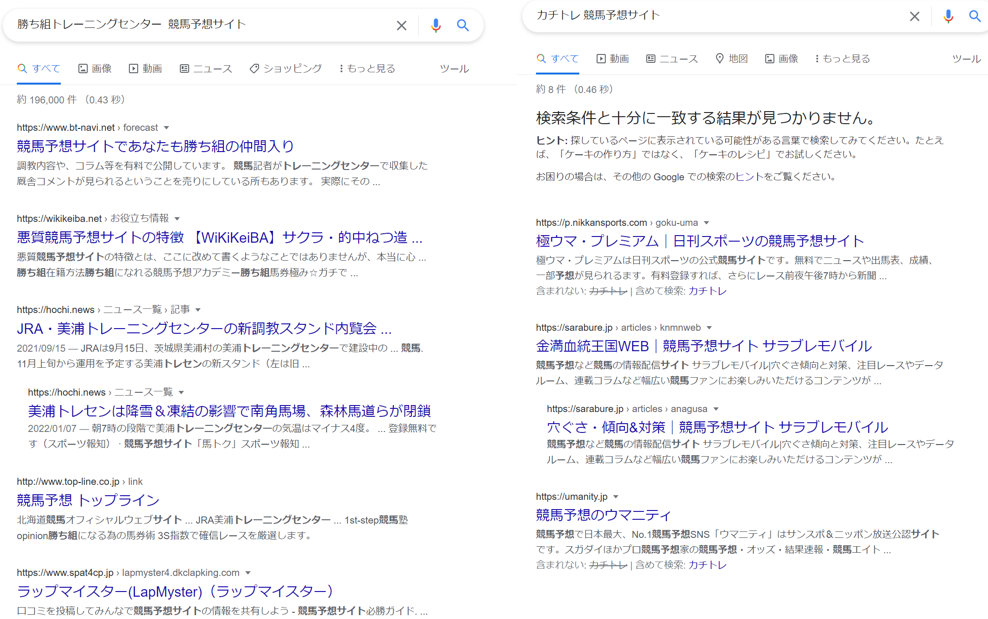Switch to the 動画 tab in the left search results

coord(146,69)
